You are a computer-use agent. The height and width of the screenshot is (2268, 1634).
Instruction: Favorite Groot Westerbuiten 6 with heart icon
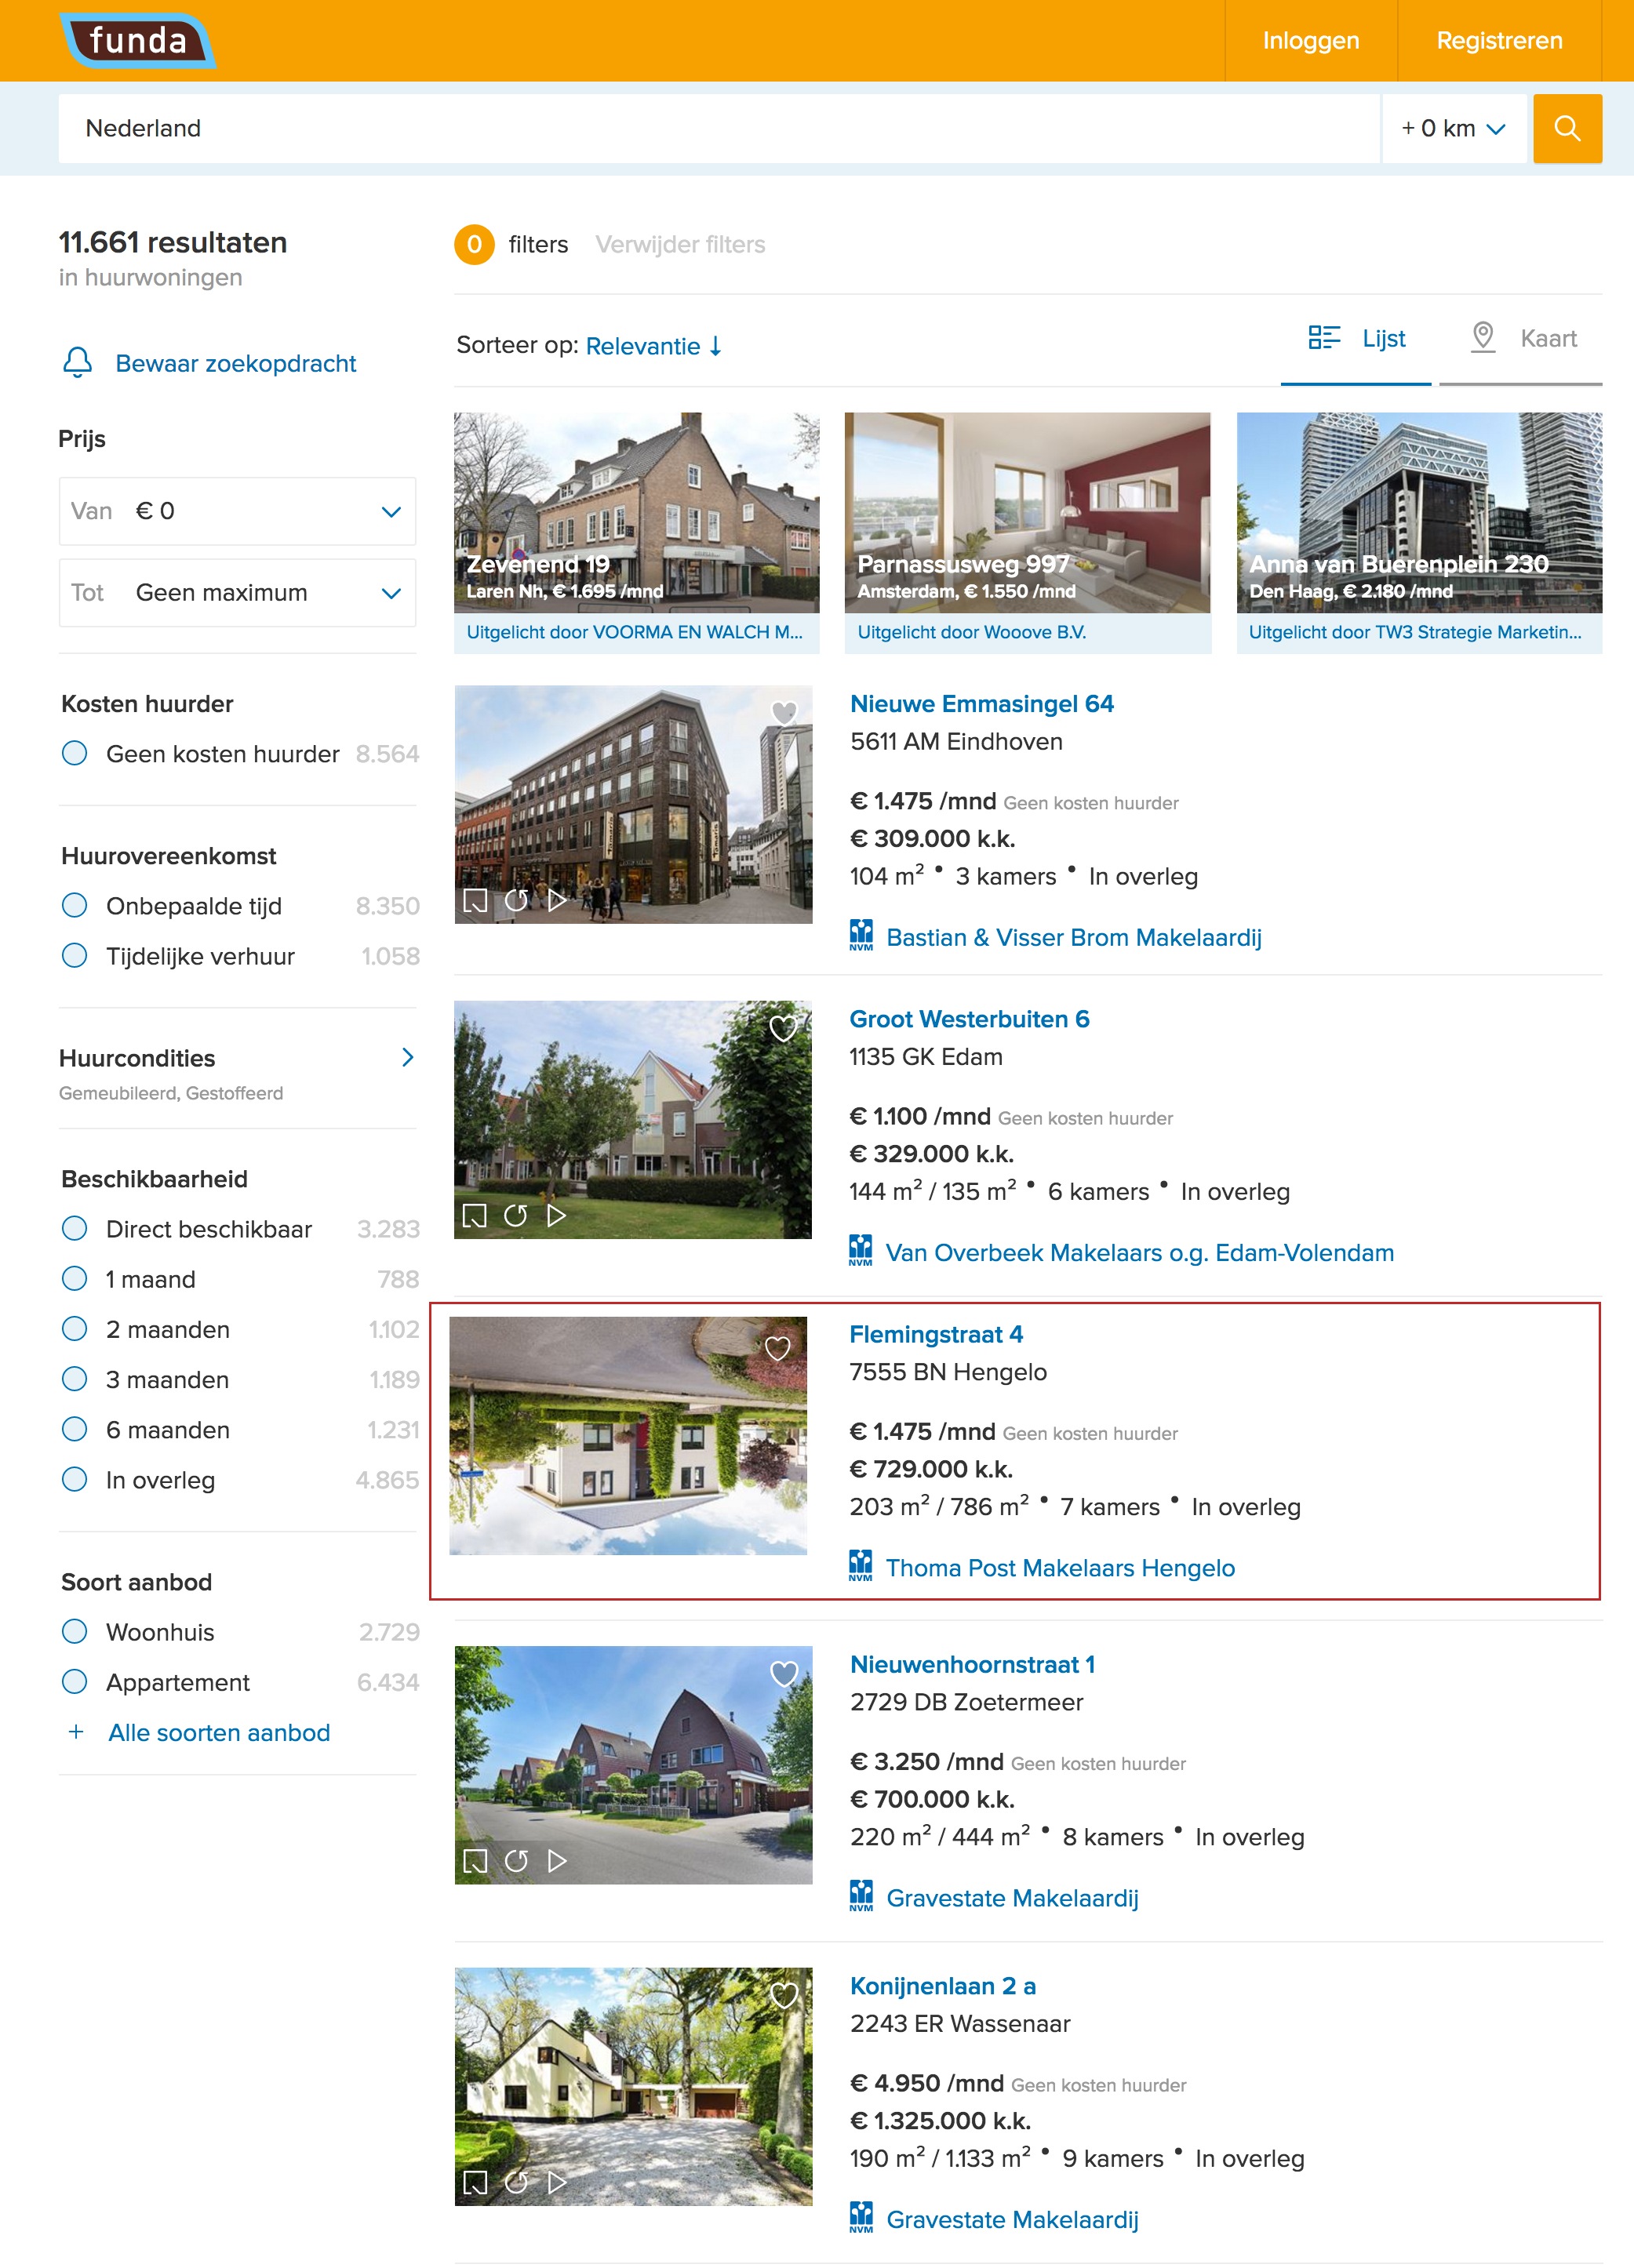coord(783,1027)
